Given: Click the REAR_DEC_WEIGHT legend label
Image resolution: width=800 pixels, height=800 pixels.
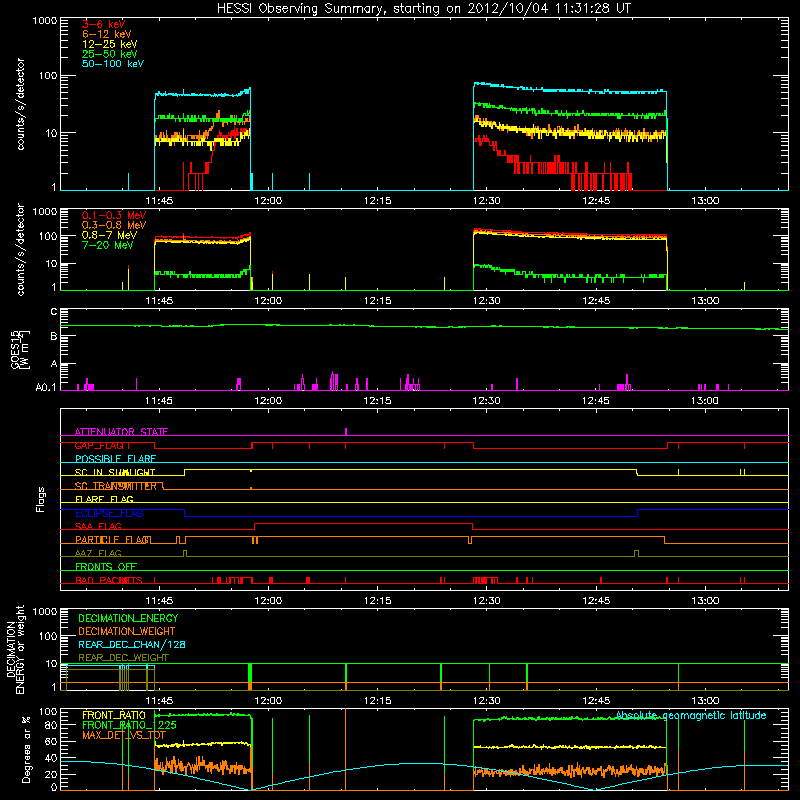Looking at the screenshot, I should click(123, 658).
